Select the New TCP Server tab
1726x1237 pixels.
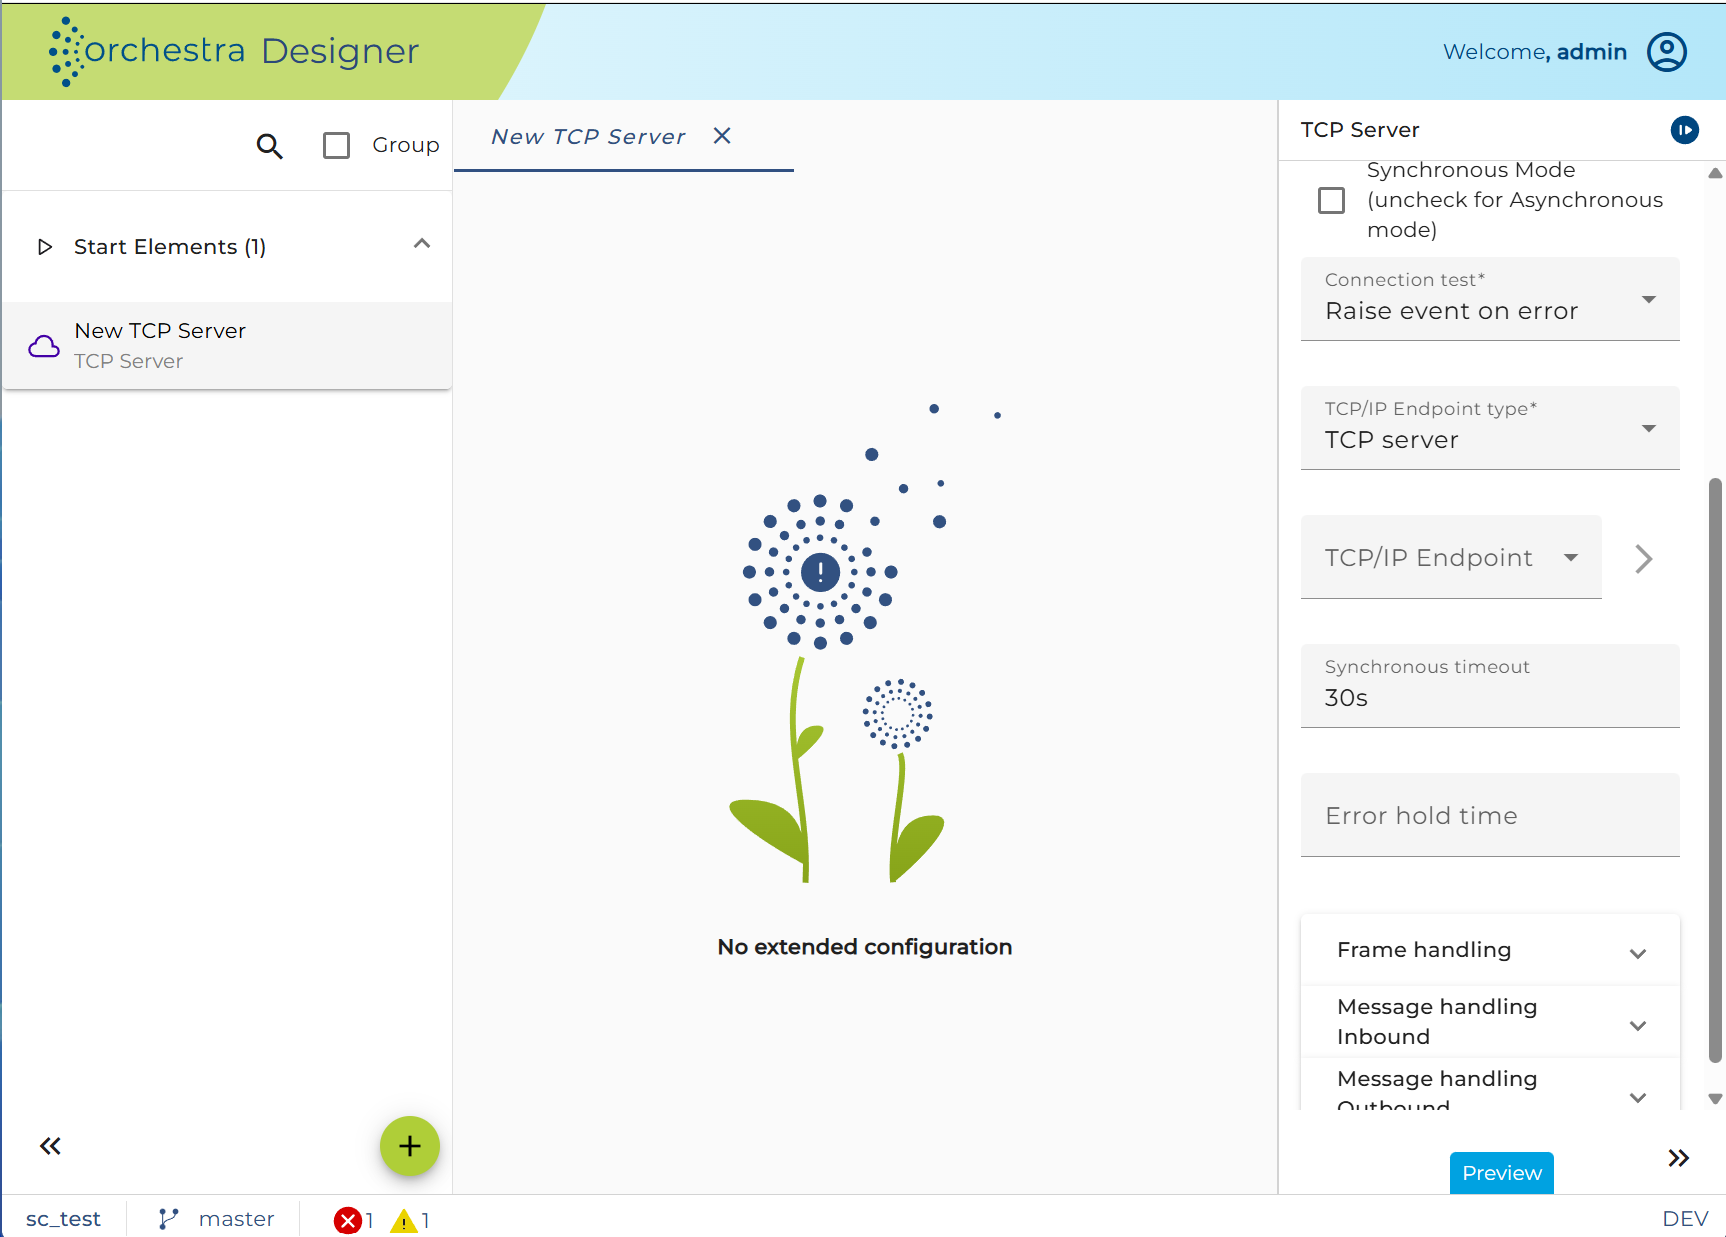(588, 137)
